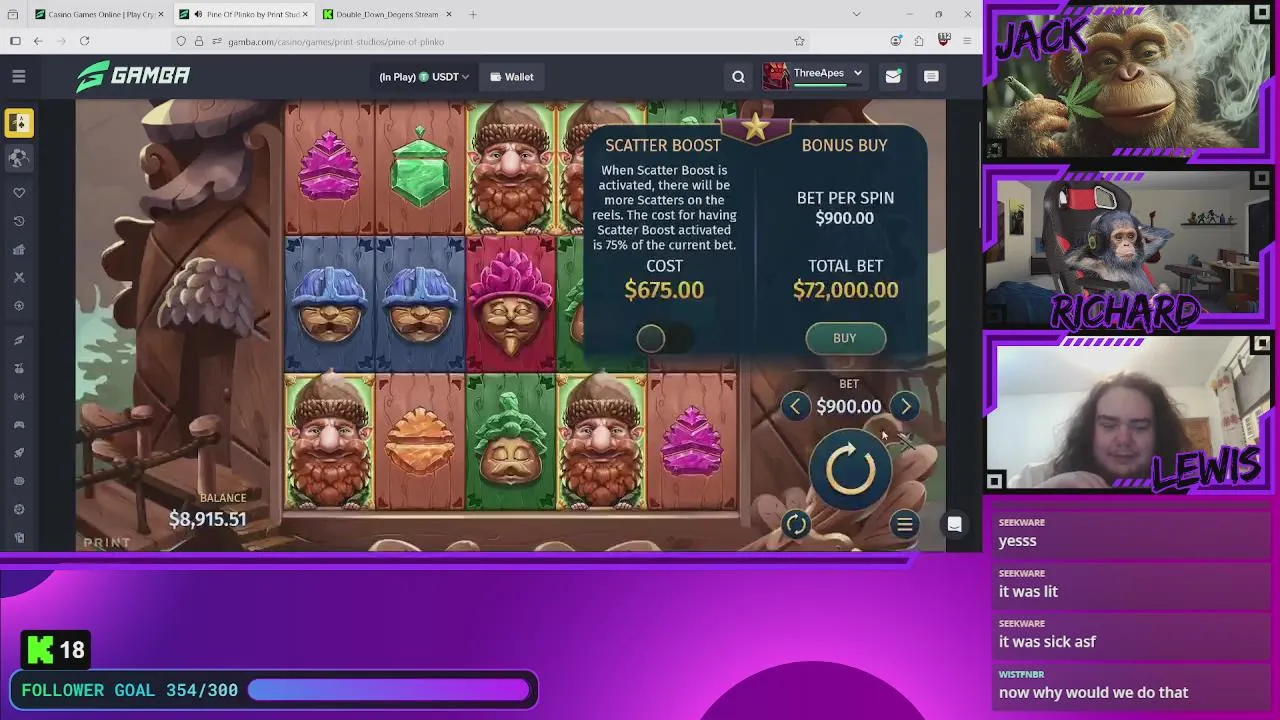Open the Gamba mail inbox icon
Viewport: 1280px width, 720px height.
pyautogui.click(x=893, y=77)
